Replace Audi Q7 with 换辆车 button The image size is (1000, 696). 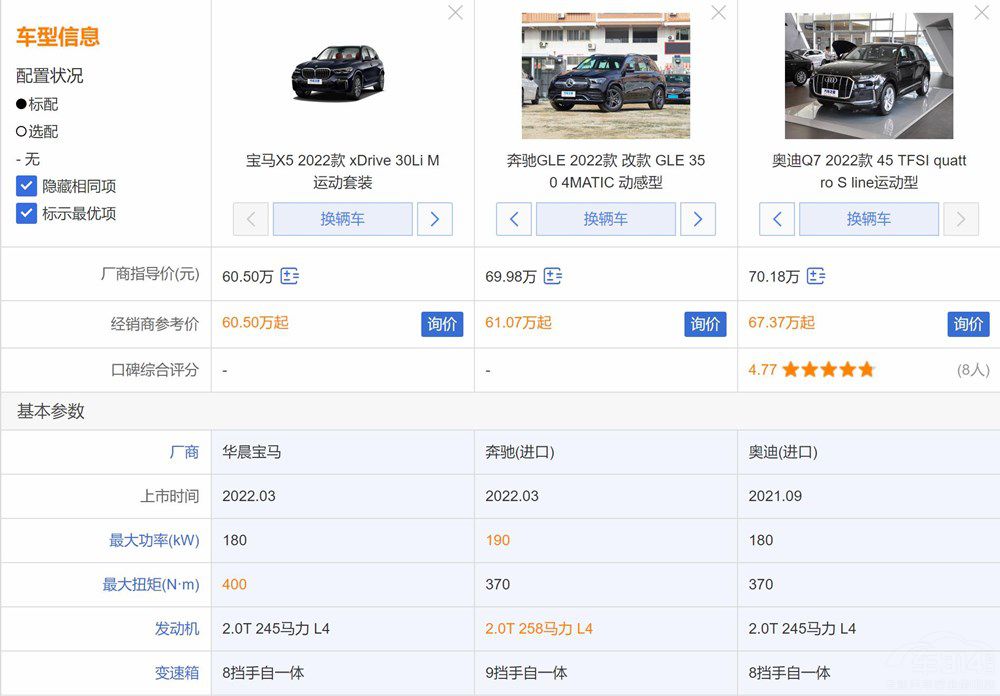pyautogui.click(x=868, y=219)
